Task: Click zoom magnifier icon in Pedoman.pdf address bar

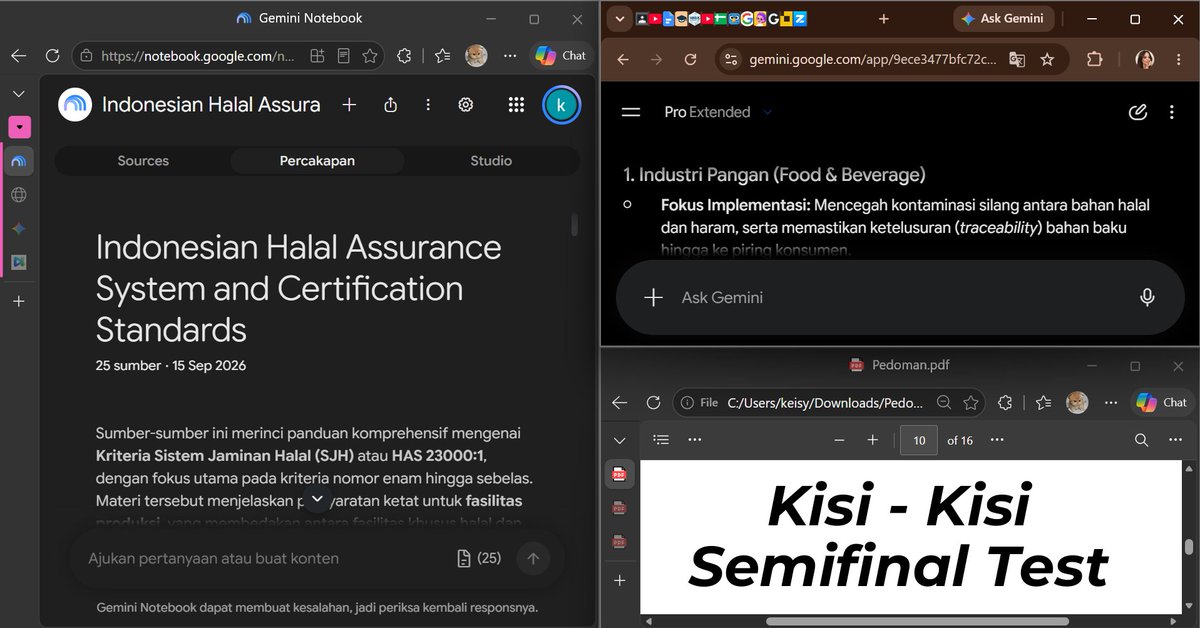Action: pyautogui.click(x=944, y=403)
